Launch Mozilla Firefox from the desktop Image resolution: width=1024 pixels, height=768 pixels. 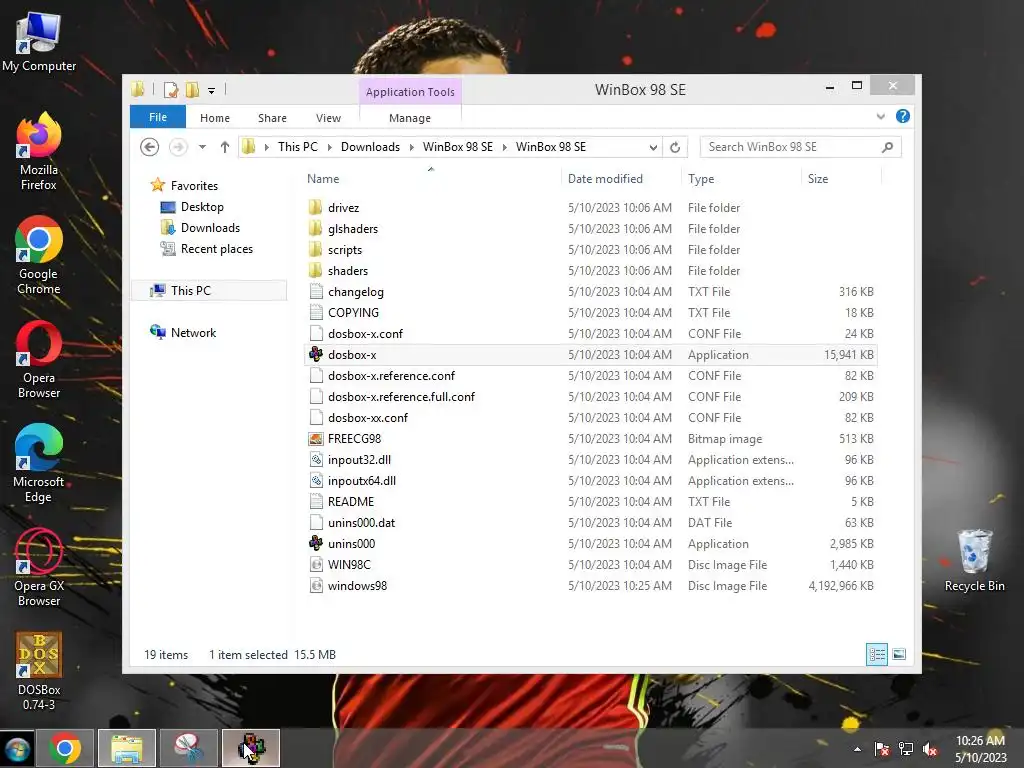click(39, 152)
